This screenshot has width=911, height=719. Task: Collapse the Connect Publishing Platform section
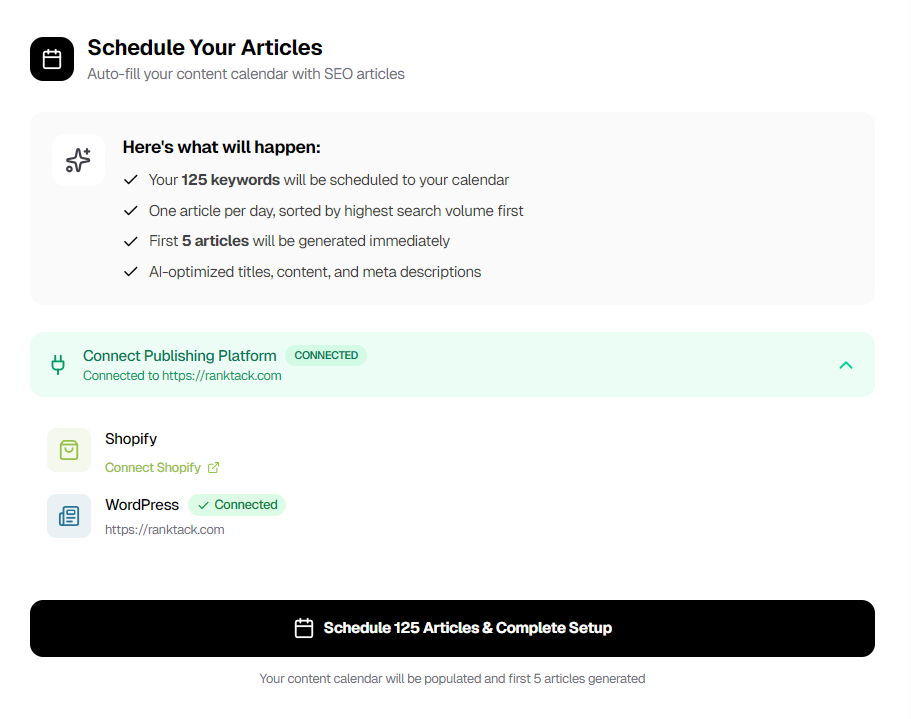(x=846, y=365)
